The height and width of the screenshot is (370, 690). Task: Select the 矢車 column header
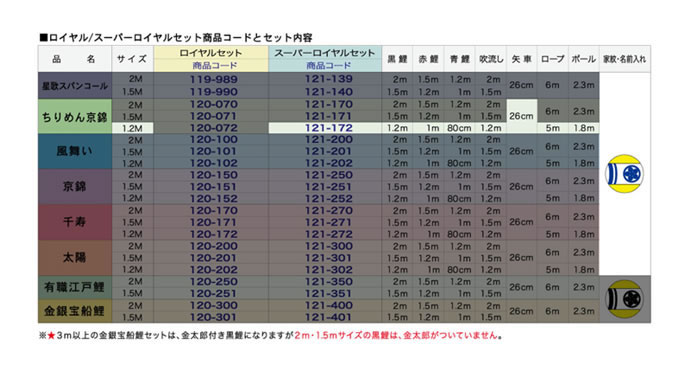coord(522,59)
